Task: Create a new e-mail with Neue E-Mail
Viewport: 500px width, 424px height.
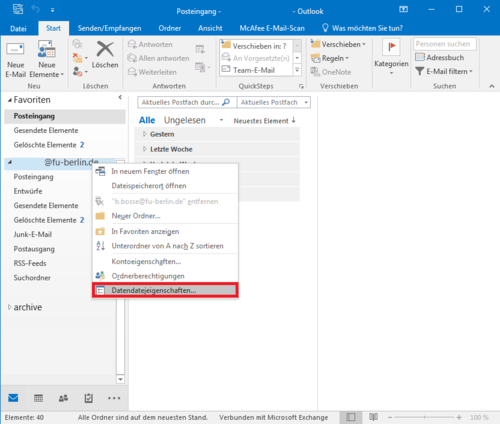Action: 15,59
